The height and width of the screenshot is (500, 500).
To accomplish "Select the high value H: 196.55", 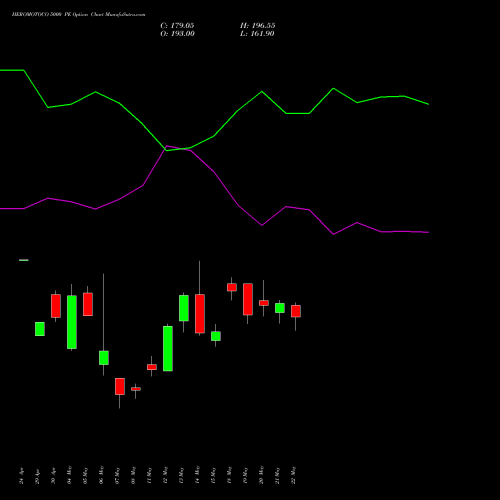I will tap(258, 26).
